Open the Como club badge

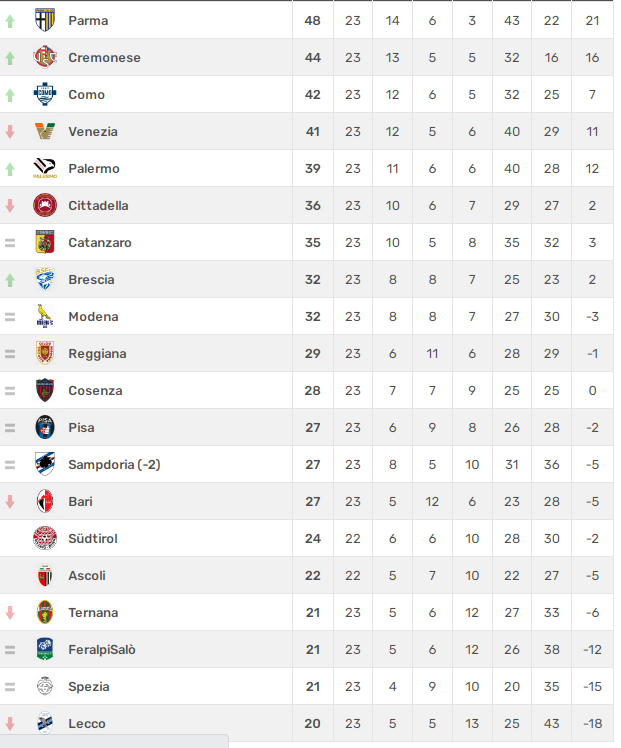pyautogui.click(x=45, y=94)
